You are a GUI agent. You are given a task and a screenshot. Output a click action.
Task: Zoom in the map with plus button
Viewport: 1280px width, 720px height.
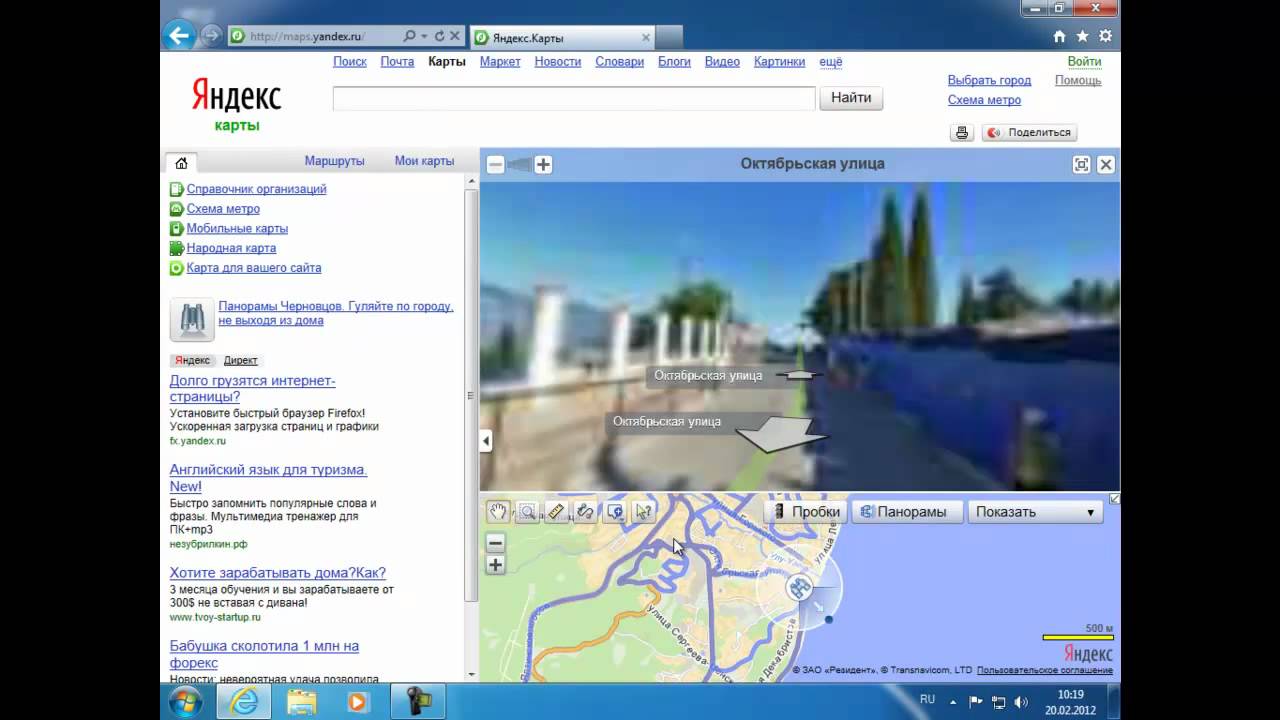[x=495, y=565]
